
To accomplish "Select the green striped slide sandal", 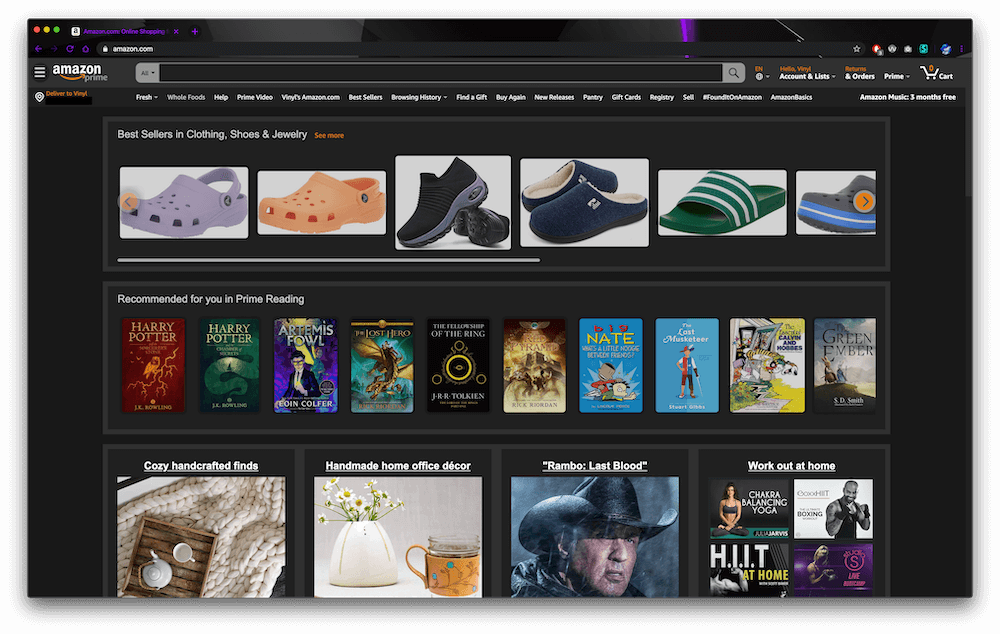I will (722, 202).
